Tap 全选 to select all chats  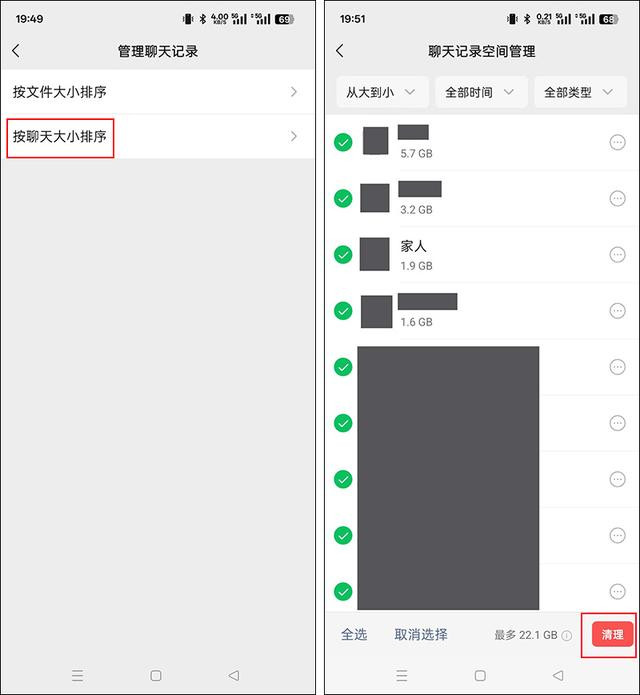pos(354,635)
